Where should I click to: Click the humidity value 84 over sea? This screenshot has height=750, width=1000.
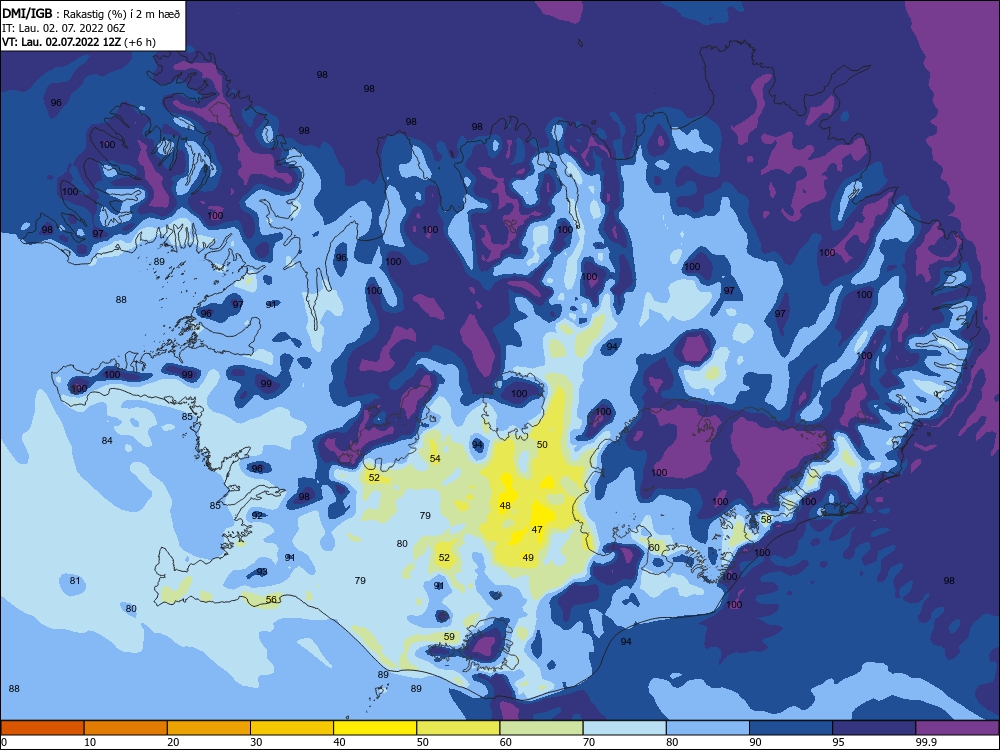coord(107,441)
